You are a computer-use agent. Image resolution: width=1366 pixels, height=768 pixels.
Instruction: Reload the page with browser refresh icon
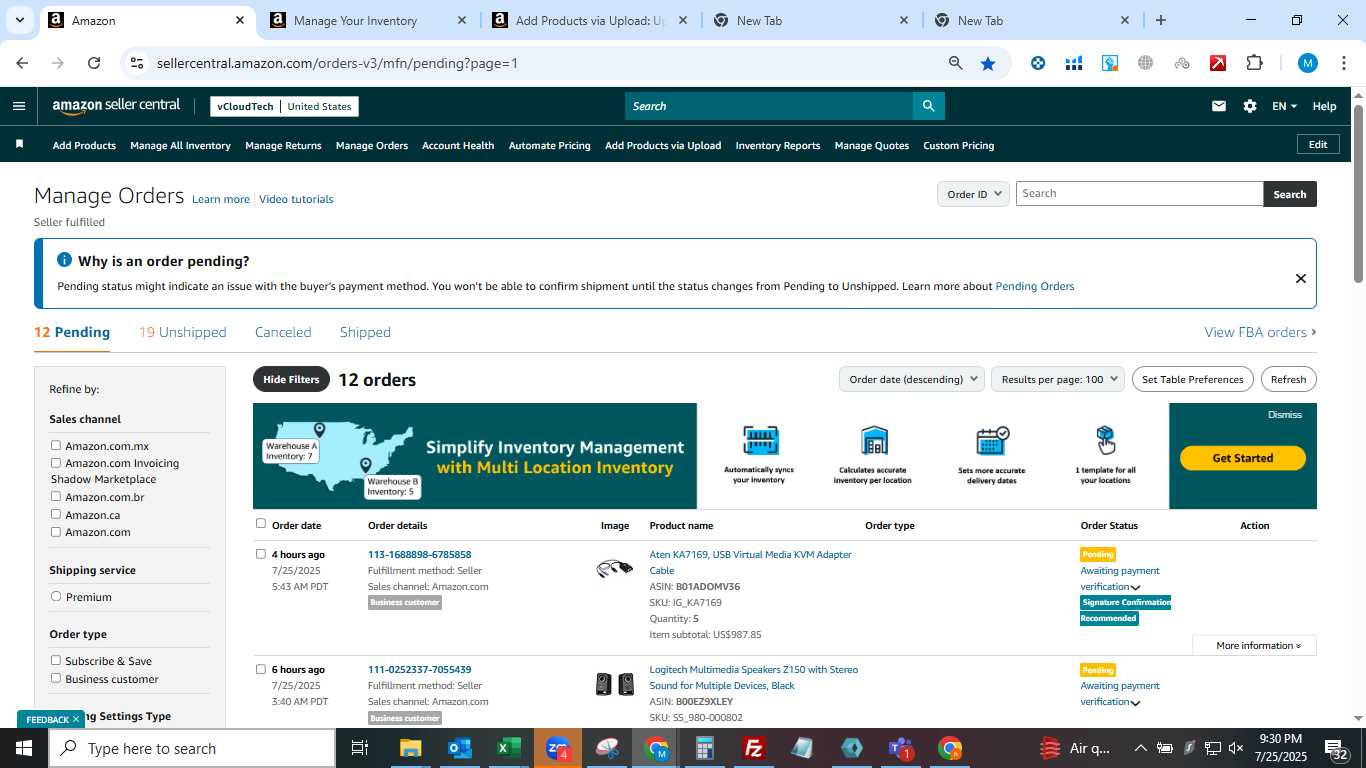pos(94,63)
